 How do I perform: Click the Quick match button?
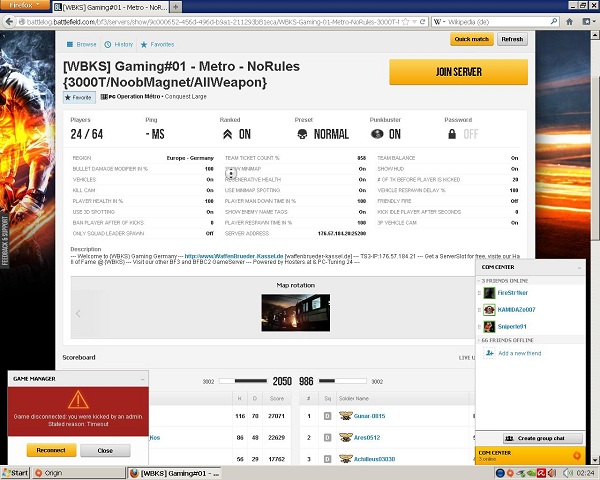click(471, 39)
